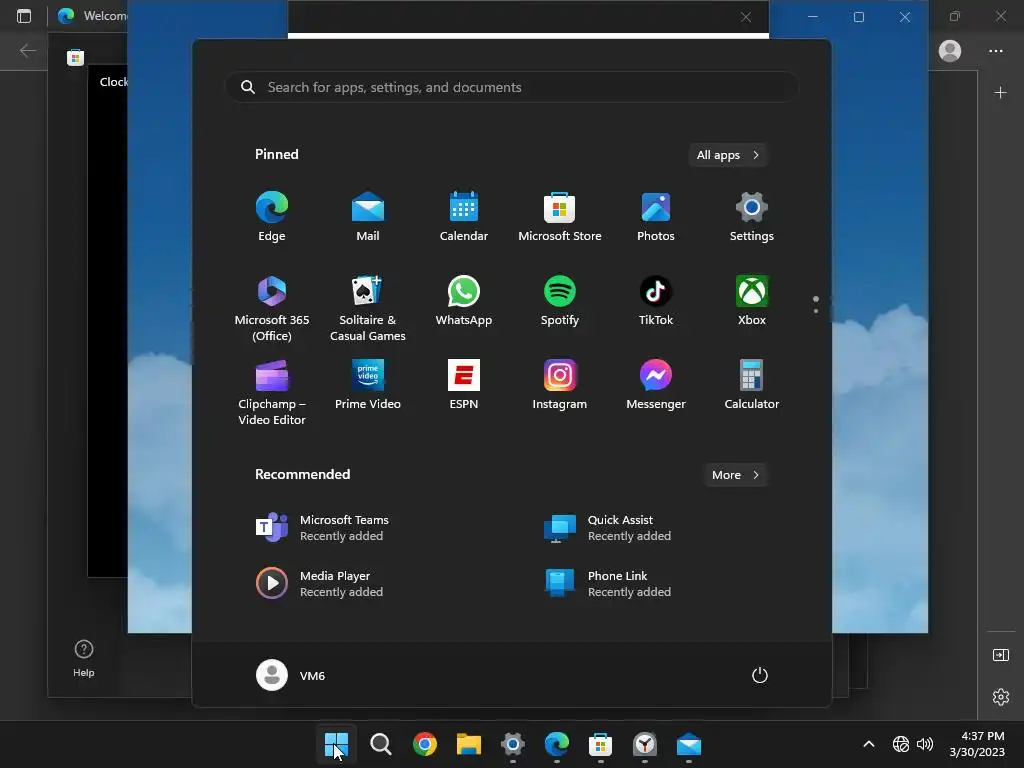The image size is (1024, 768).
Task: Open the Edge profile avatar
Action: pos(950,50)
